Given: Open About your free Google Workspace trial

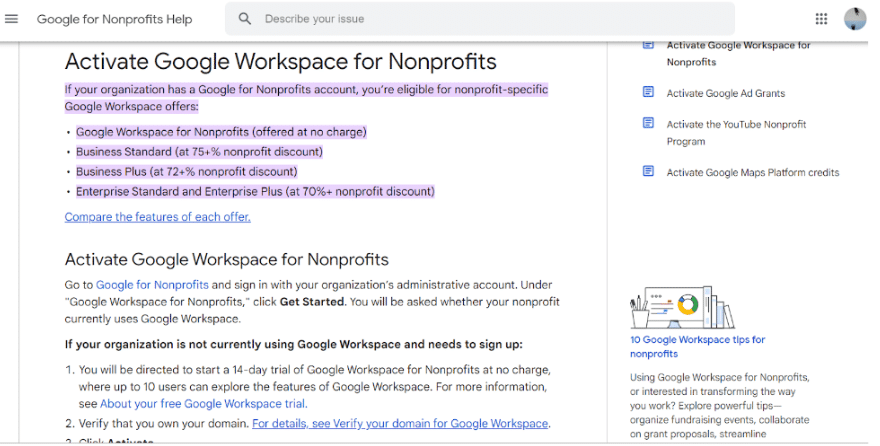Looking at the screenshot, I should (203, 404).
